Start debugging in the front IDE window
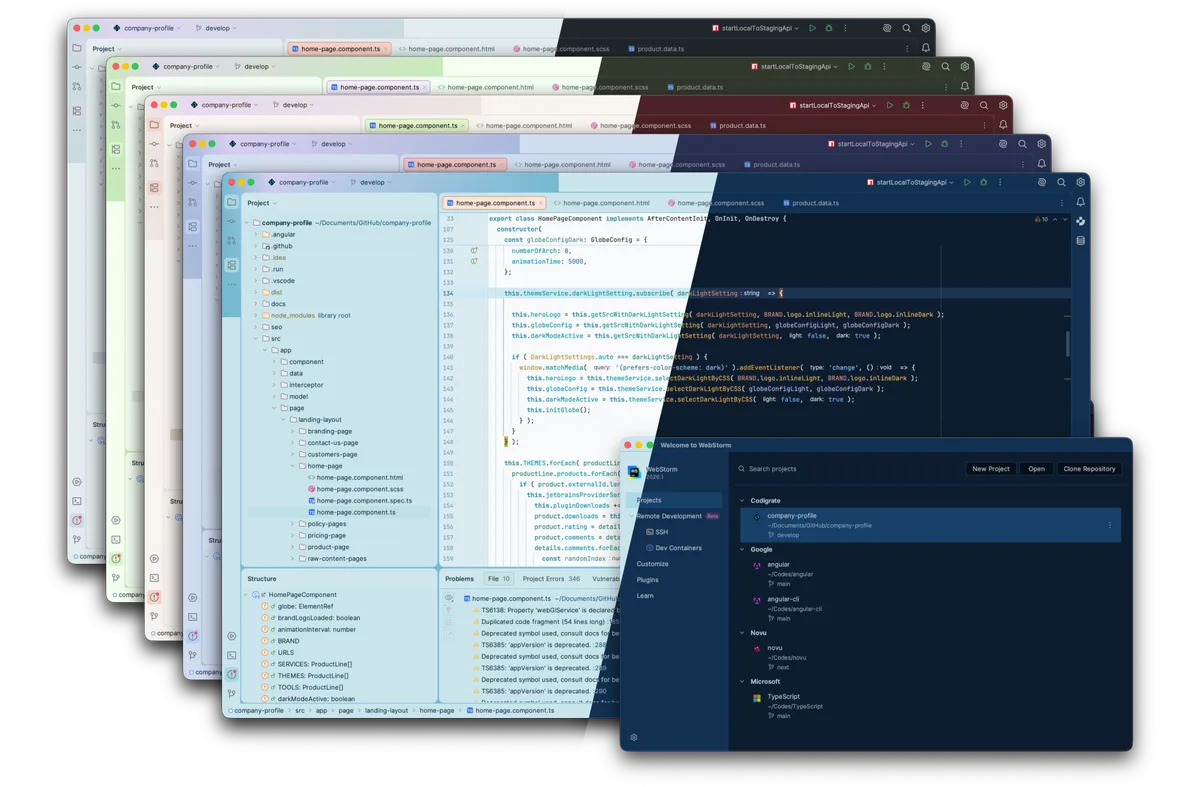 coord(984,183)
